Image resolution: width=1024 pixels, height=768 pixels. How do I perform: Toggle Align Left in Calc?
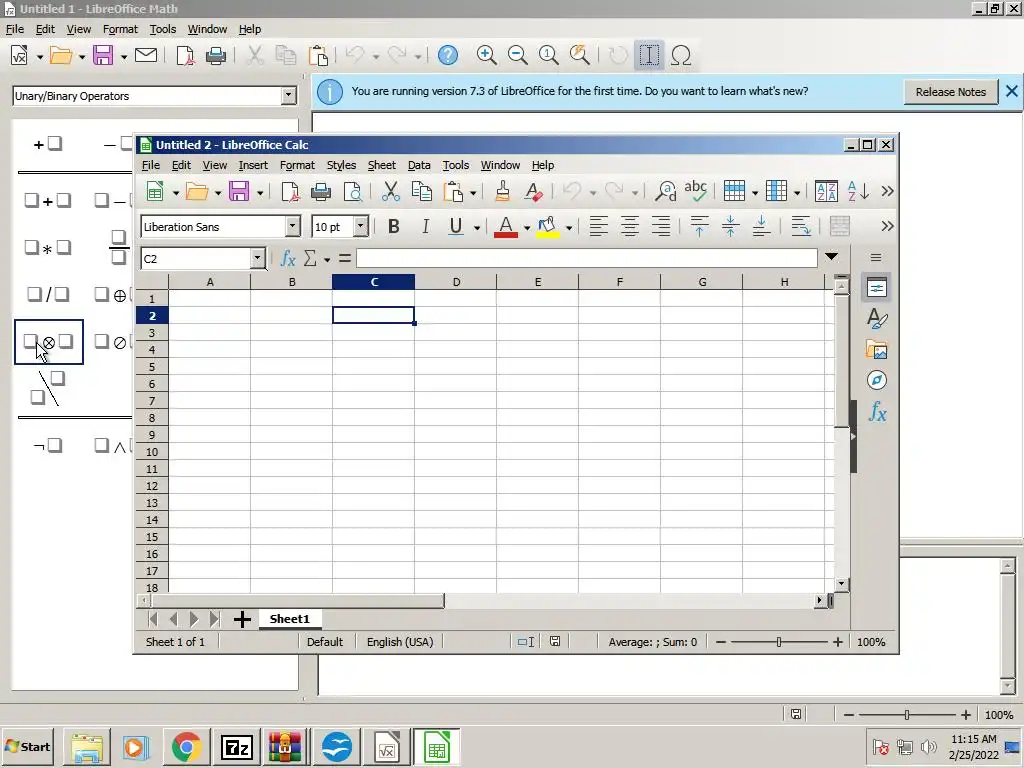[598, 227]
